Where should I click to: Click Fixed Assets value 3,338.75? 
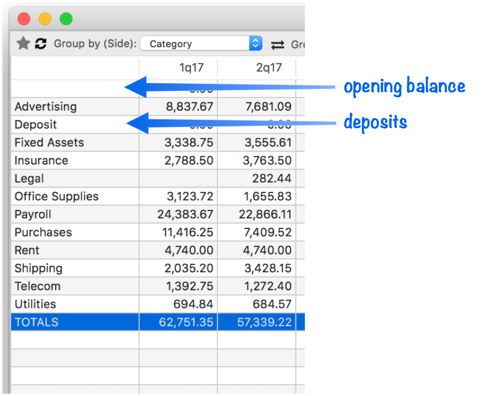point(189,143)
